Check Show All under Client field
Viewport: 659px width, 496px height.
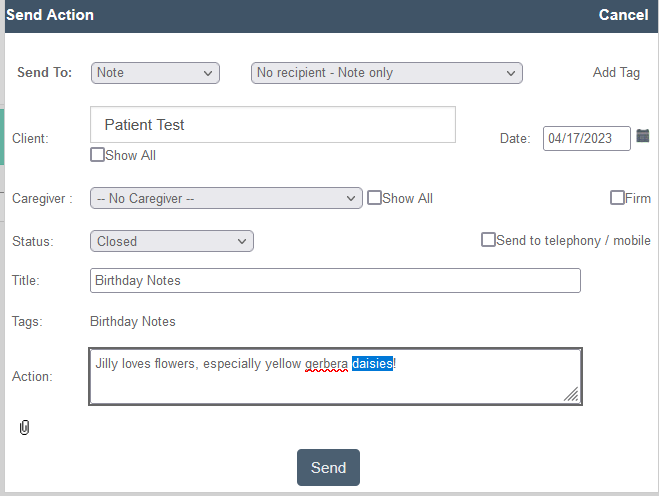click(x=97, y=155)
